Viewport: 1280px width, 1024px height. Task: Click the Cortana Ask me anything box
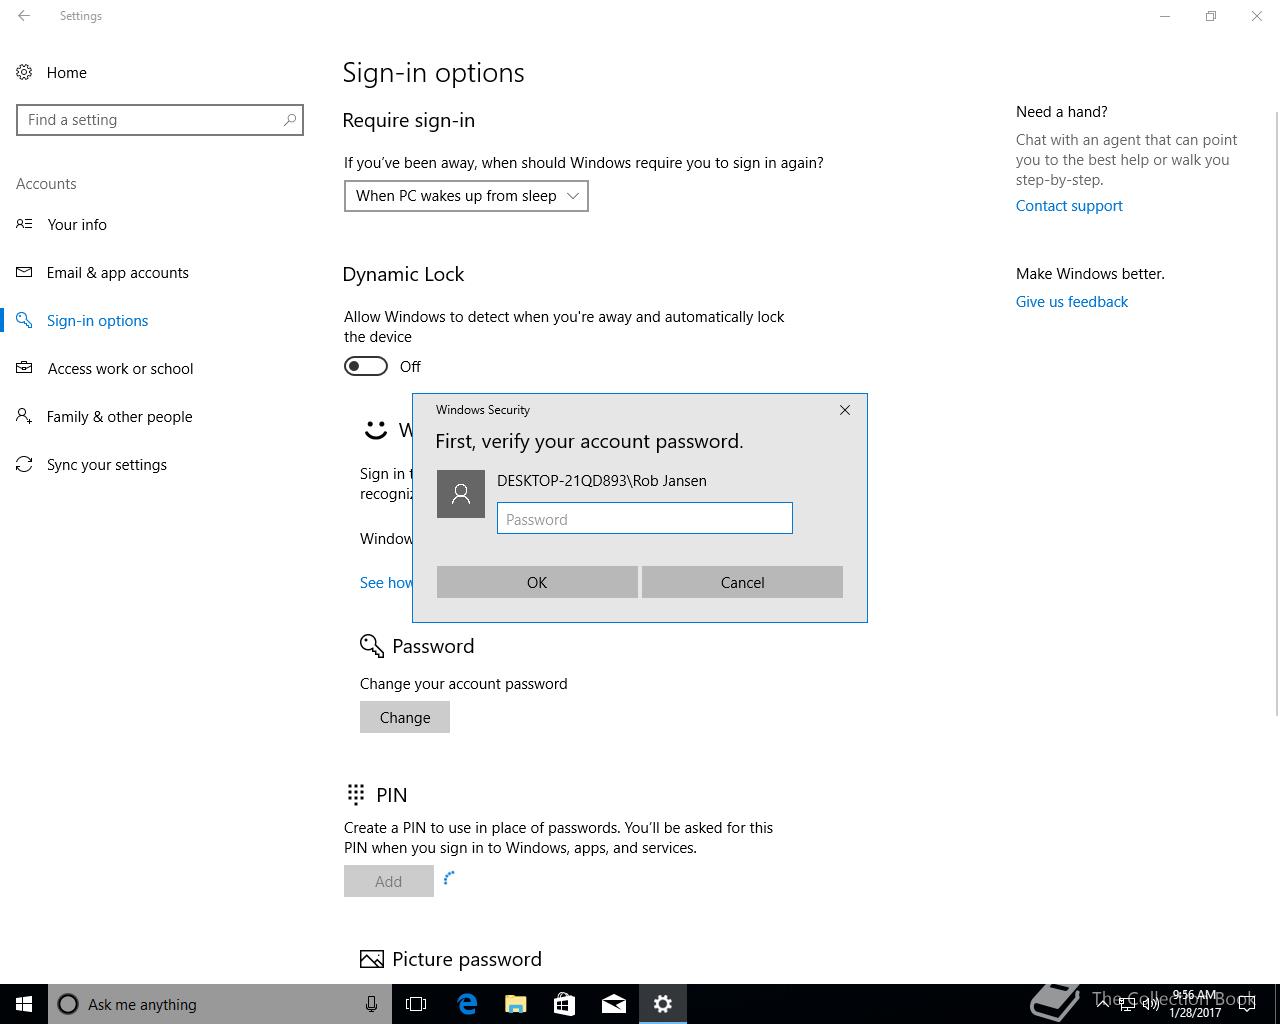(x=220, y=1004)
